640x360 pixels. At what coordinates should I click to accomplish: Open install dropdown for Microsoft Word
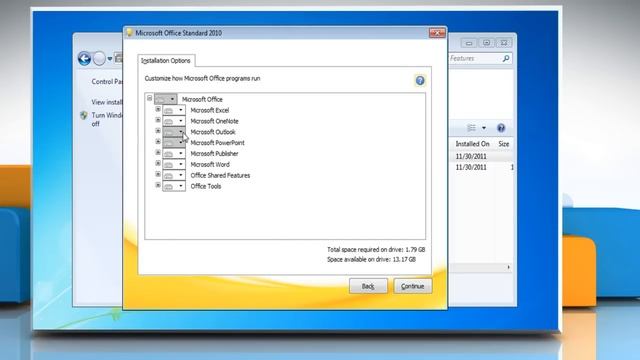[x=174, y=164]
